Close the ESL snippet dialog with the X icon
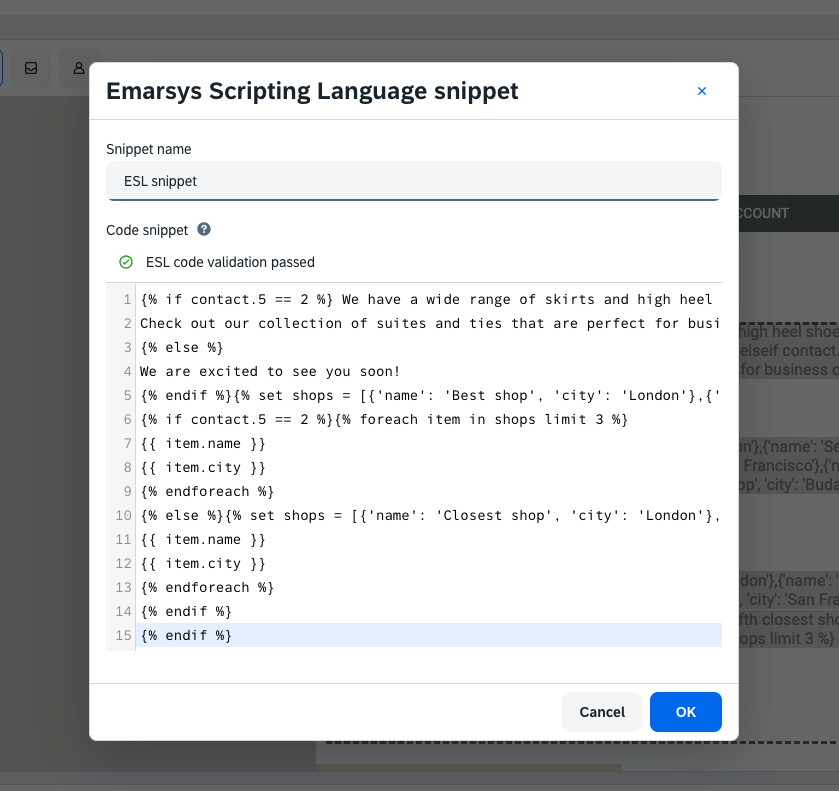The image size is (839, 791). [701, 92]
